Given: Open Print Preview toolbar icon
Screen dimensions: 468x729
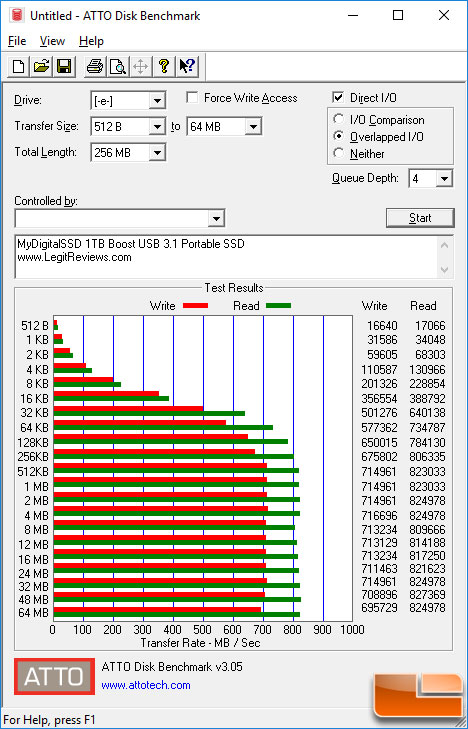Looking at the screenshot, I should pos(118,66).
